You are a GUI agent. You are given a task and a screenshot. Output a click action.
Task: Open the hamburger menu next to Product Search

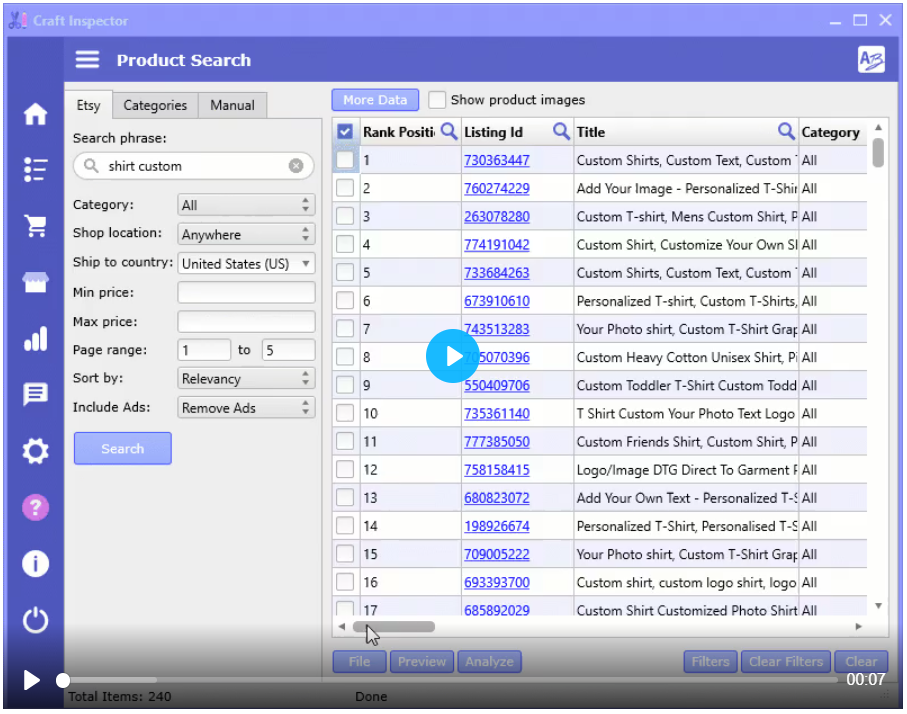tap(88, 60)
